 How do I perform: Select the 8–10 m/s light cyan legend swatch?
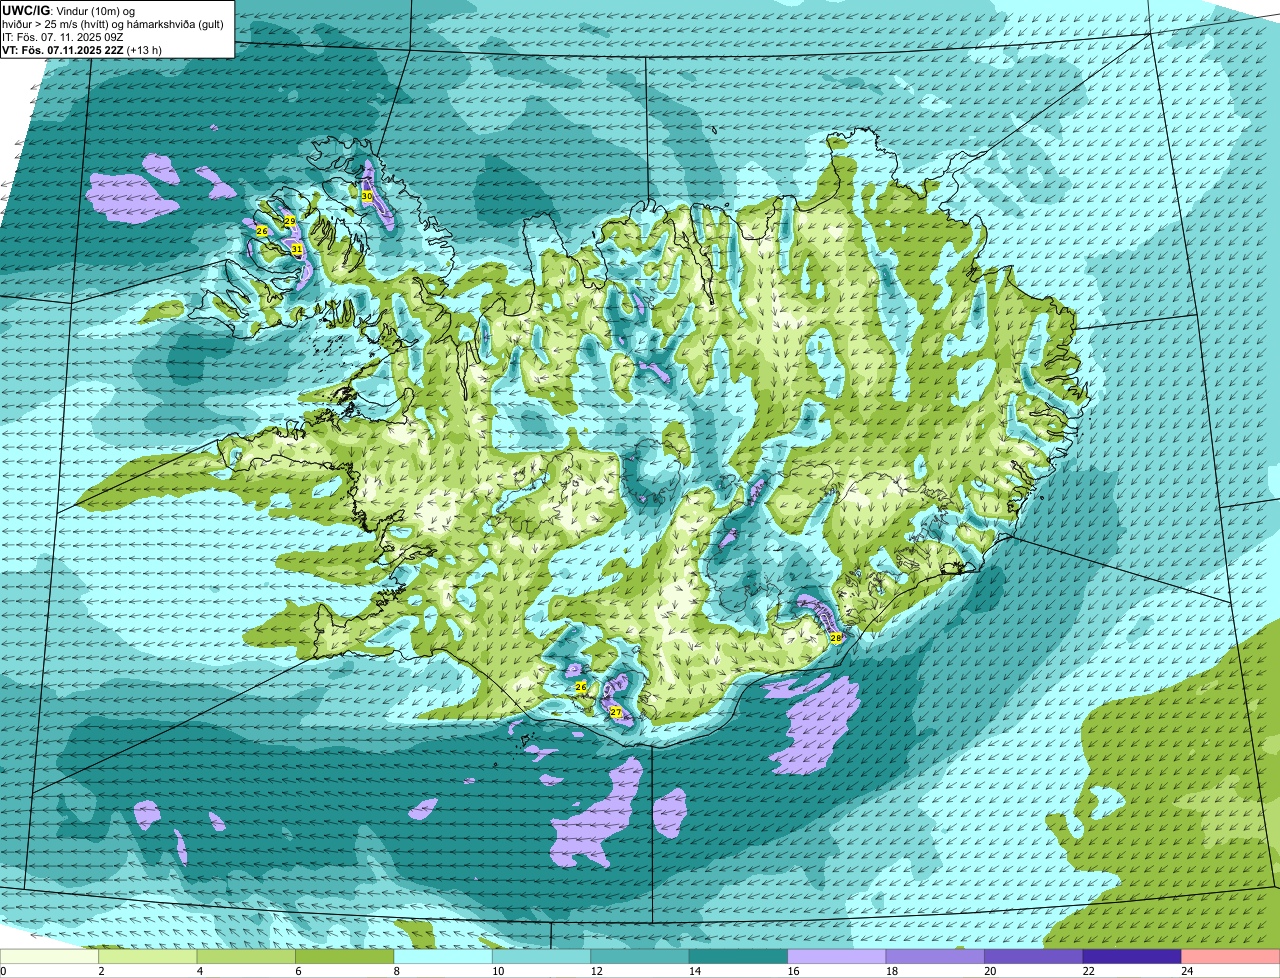443,957
